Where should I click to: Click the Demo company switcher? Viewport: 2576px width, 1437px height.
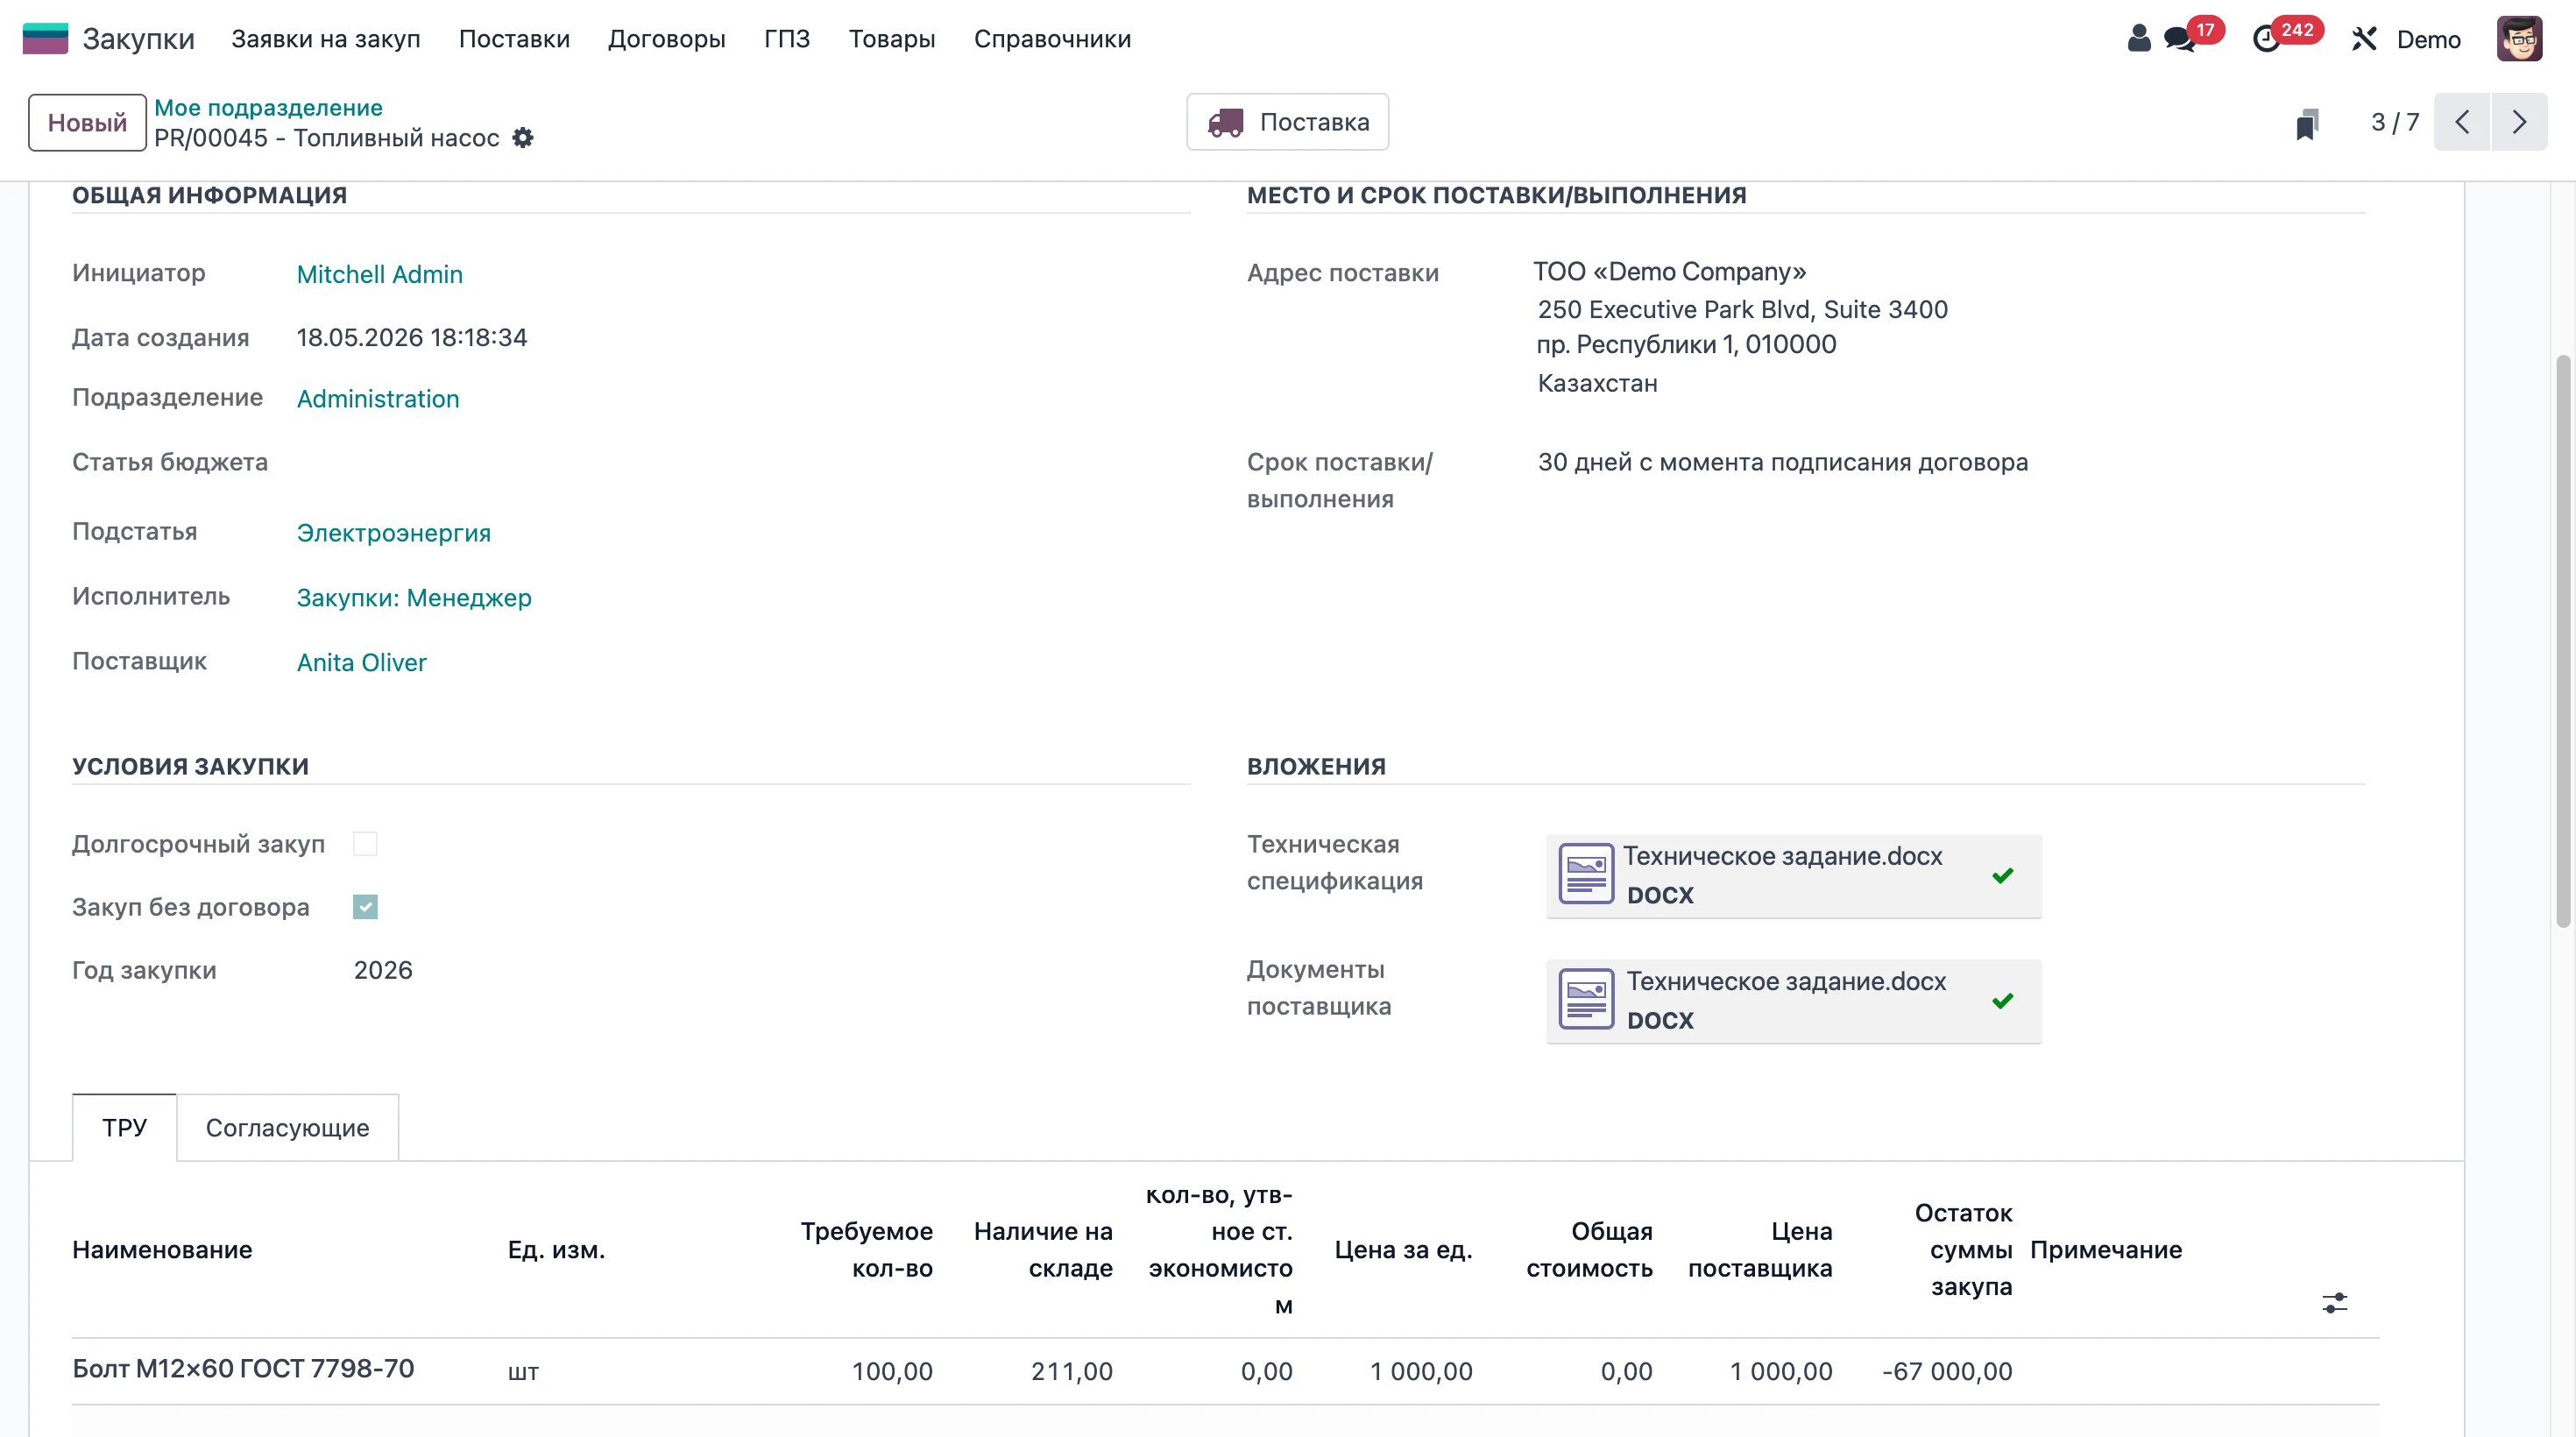click(x=2428, y=39)
